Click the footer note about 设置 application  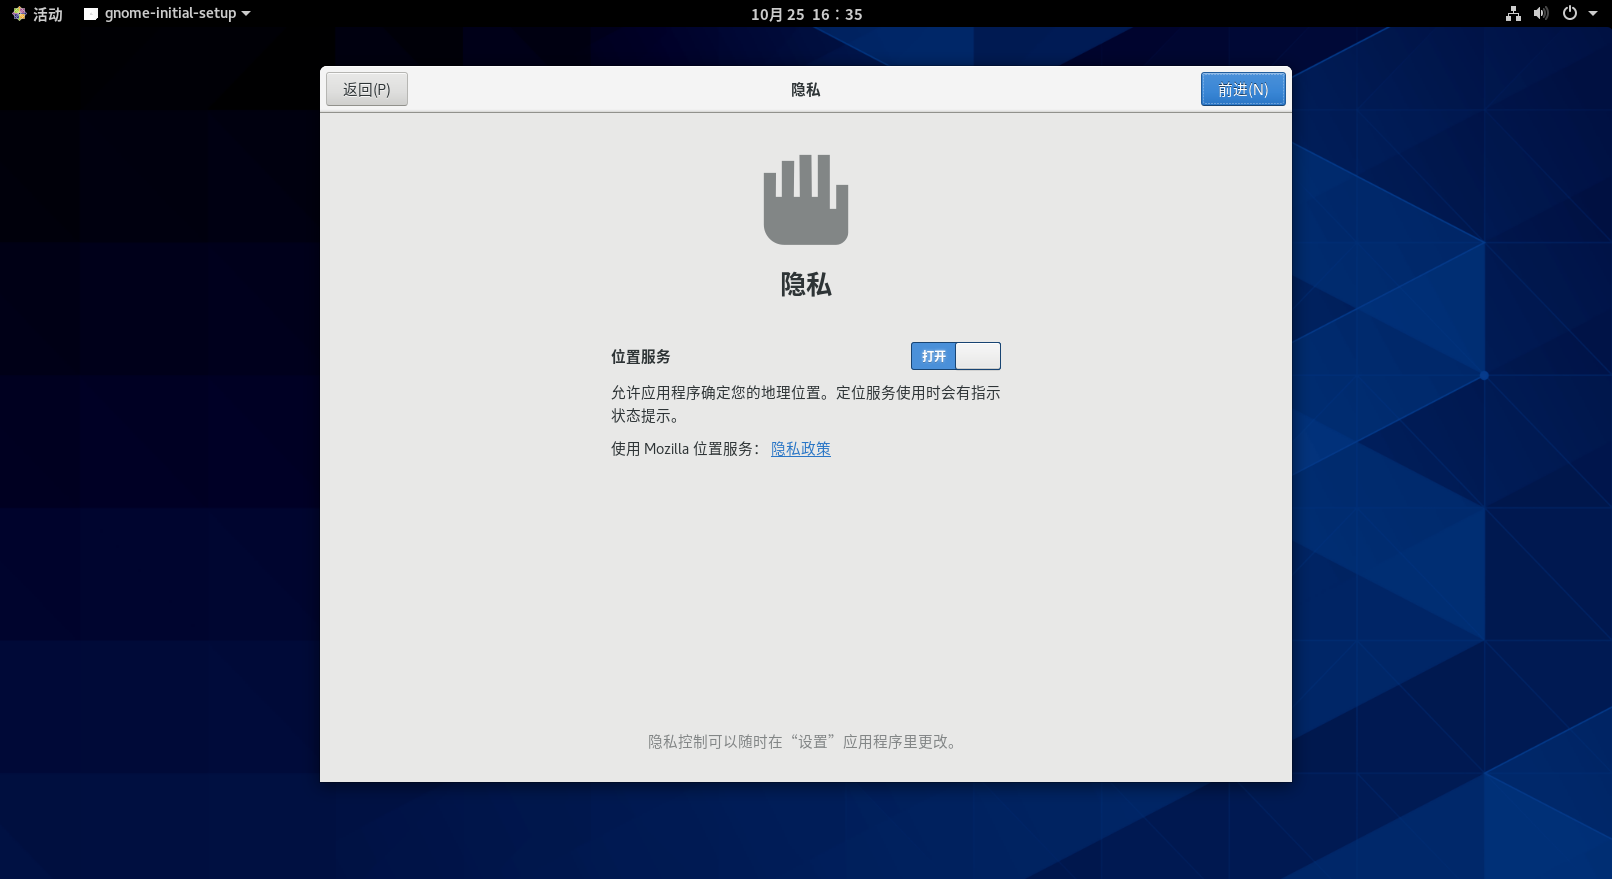coord(805,742)
